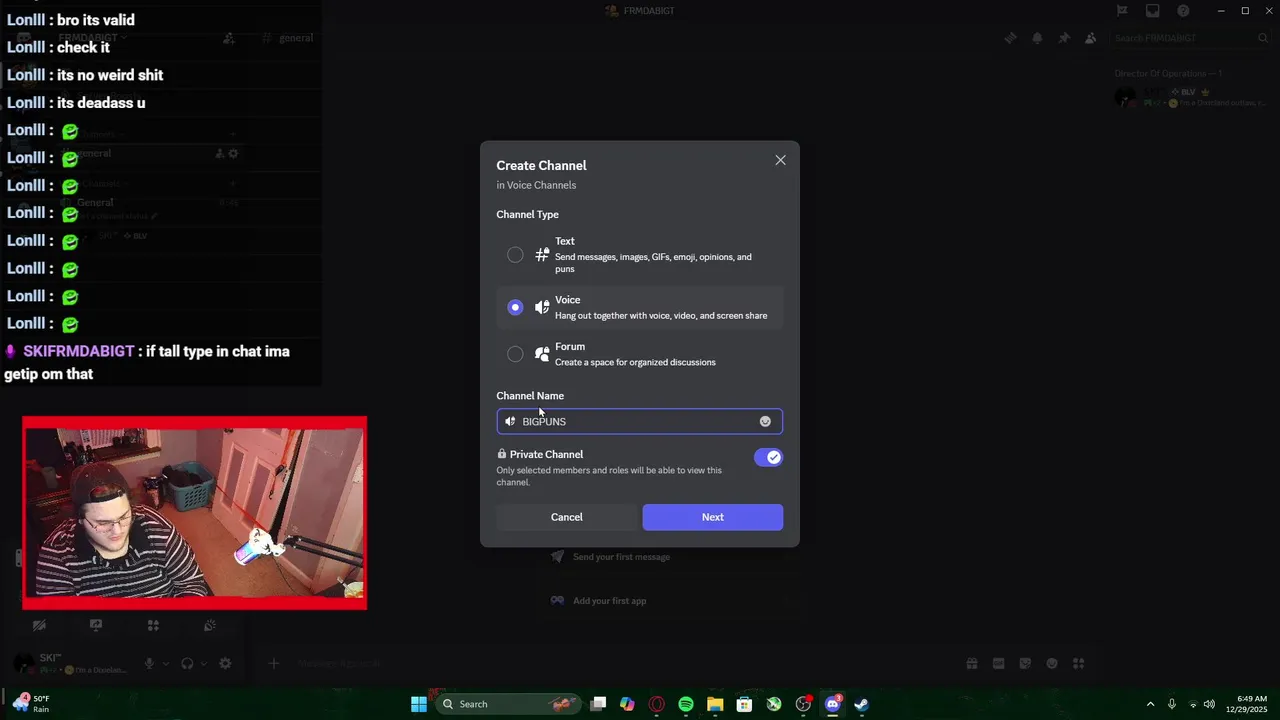Viewport: 1280px width, 720px height.
Task: Click the Search FRMDABIGT field
Action: point(1190,38)
